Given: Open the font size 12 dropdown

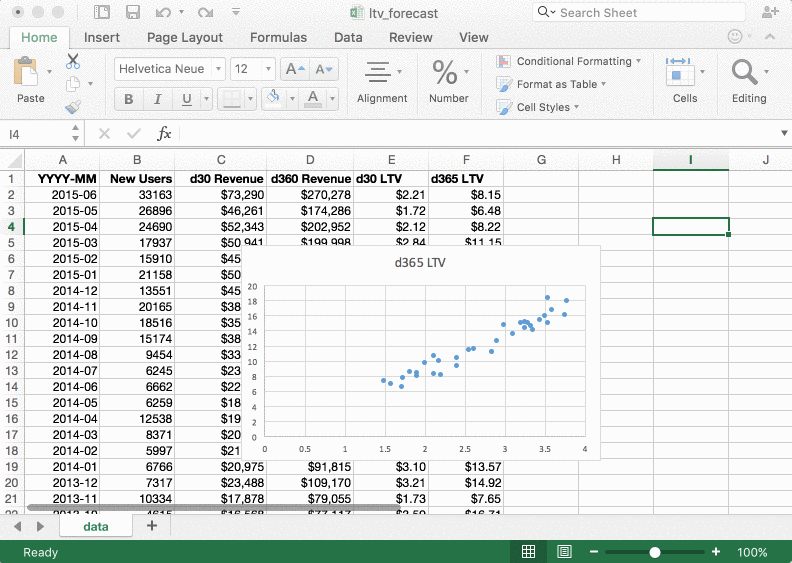Looking at the screenshot, I should (268, 69).
